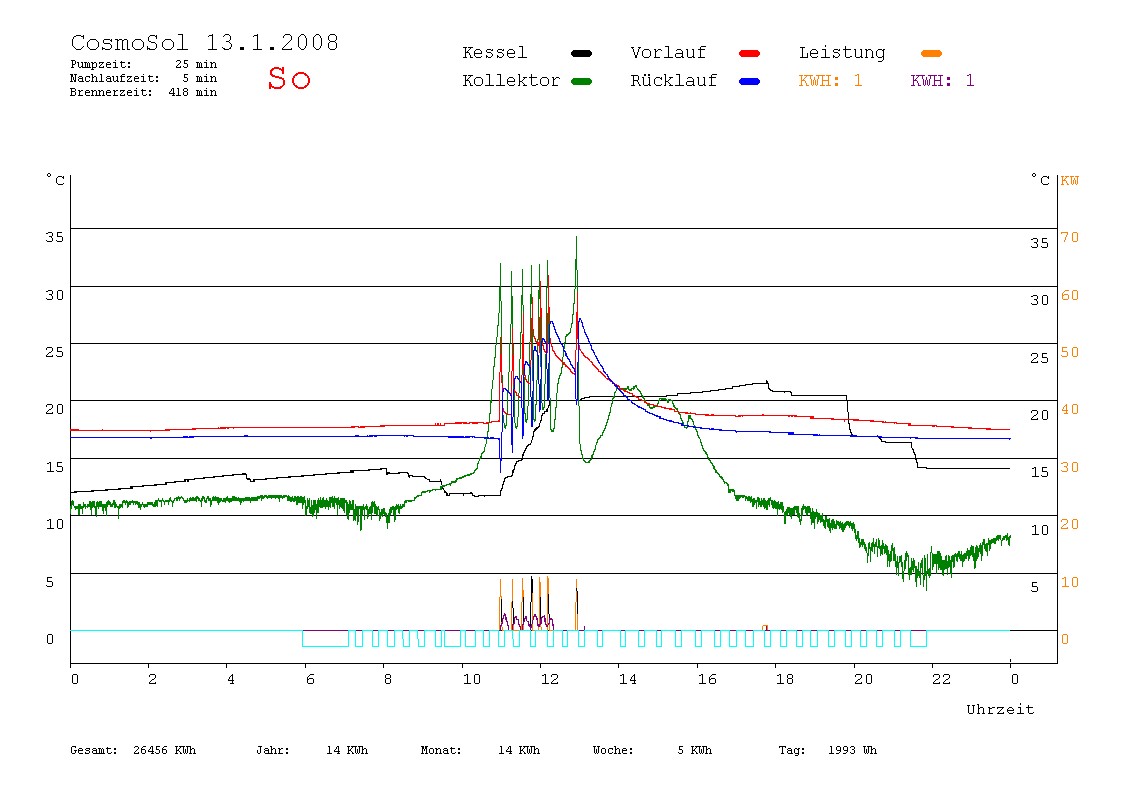The height and width of the screenshot is (812, 1148).
Task: Select the blue Rücklauf legend swatch
Action: pos(750,81)
